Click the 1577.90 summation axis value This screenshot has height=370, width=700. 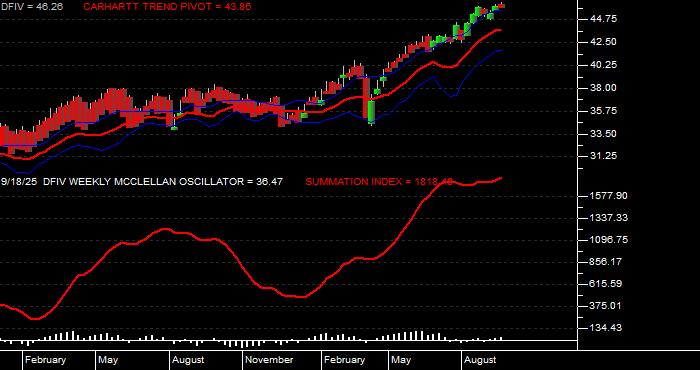(x=608, y=195)
